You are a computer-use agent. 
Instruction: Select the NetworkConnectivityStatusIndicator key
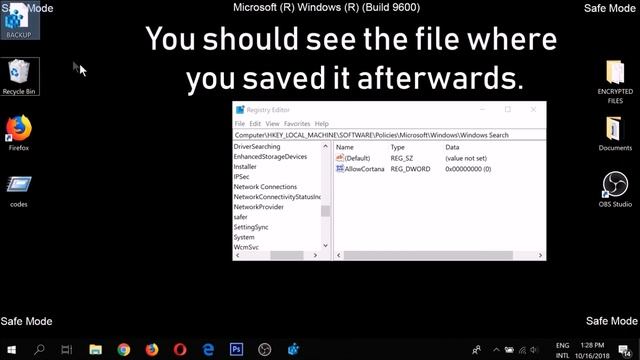(277, 197)
